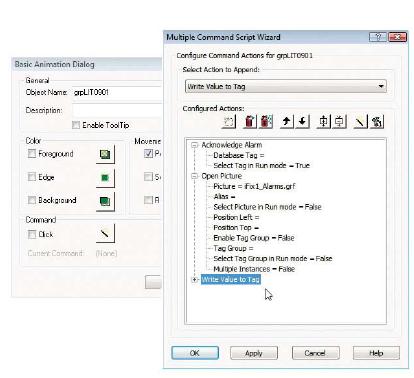Open the Background color swatch button
This screenshot has width=414, height=378.
105,201
